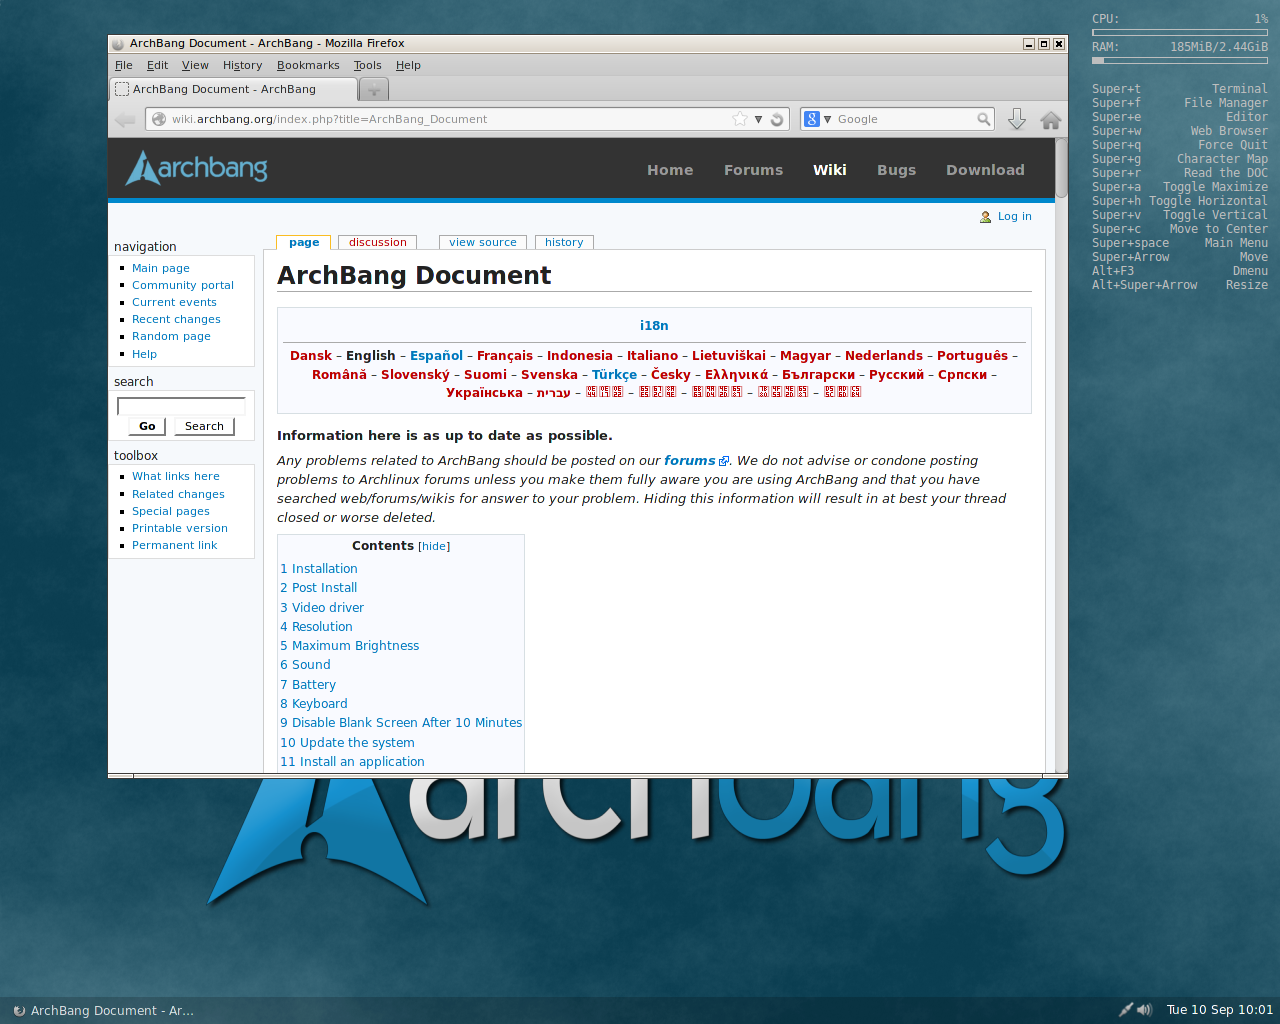
Task: Click the ArchBang logo in site header
Action: [x=196, y=167]
